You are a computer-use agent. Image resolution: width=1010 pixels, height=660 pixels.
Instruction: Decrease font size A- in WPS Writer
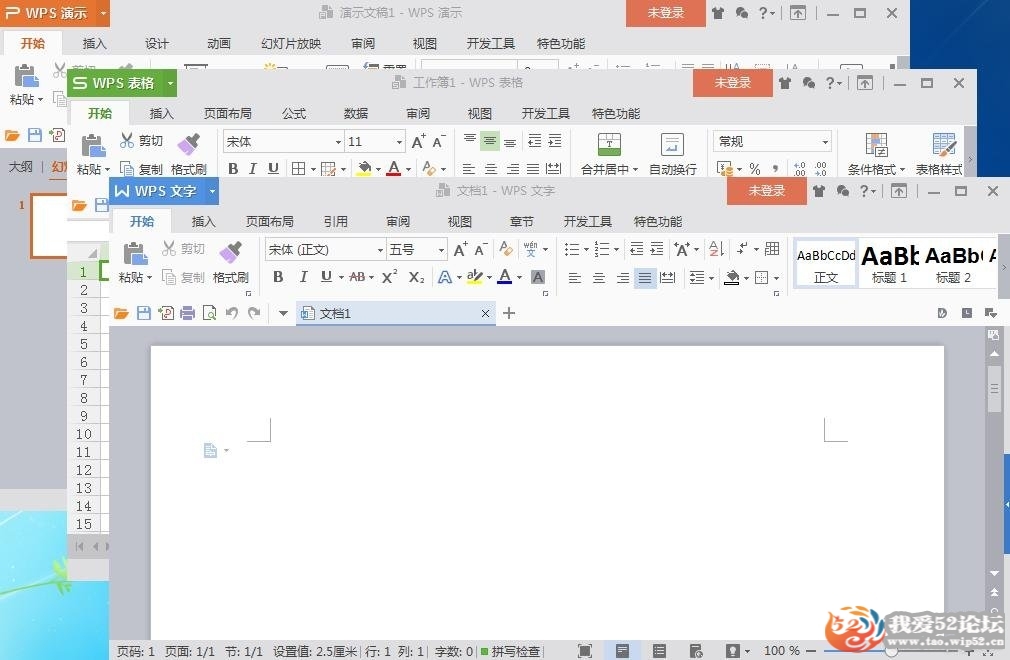[481, 249]
